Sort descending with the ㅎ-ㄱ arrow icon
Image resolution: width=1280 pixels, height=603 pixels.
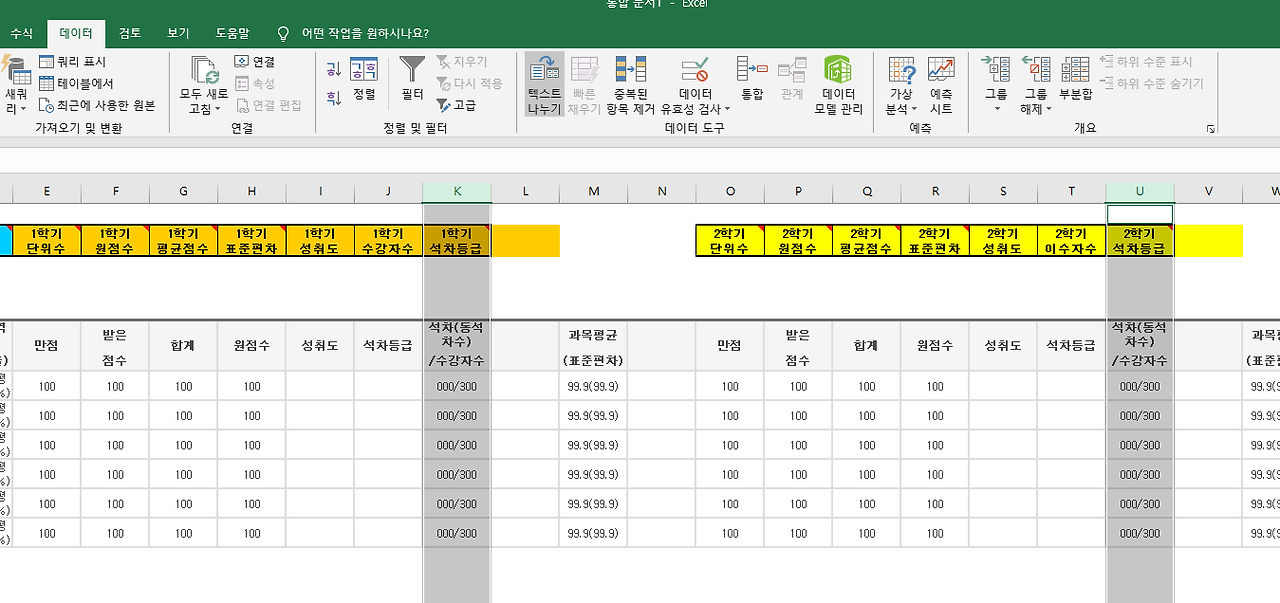click(334, 98)
